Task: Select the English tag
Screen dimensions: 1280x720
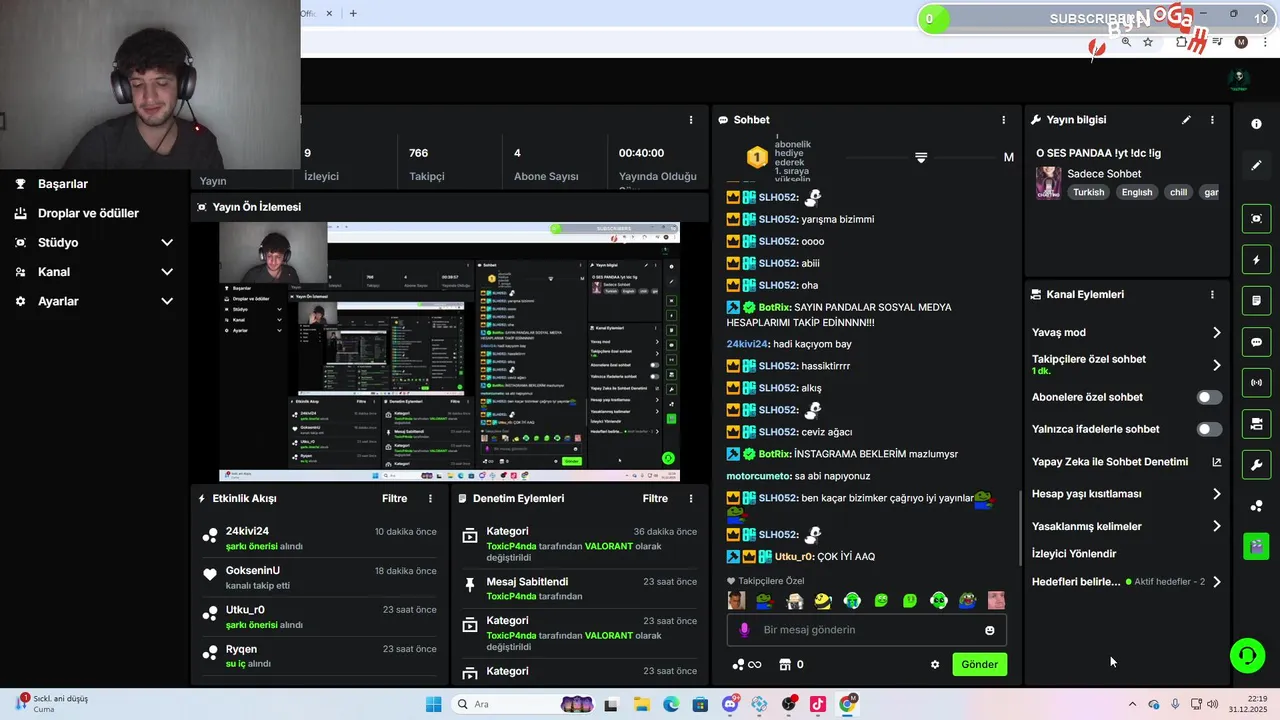Action: 1136,192
